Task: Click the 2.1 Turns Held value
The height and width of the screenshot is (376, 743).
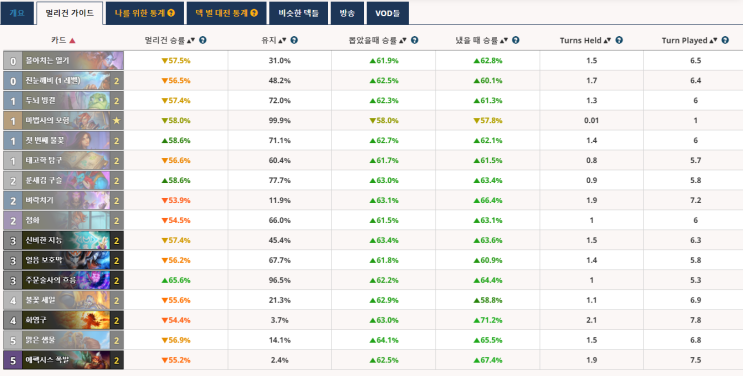Action: [591, 320]
